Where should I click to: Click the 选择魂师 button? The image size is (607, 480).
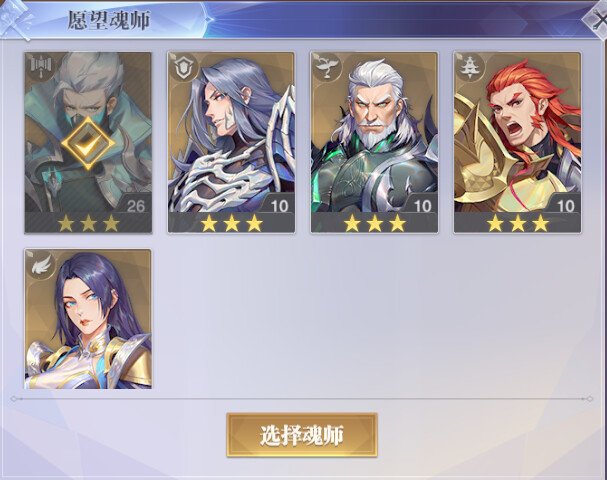coord(302,435)
